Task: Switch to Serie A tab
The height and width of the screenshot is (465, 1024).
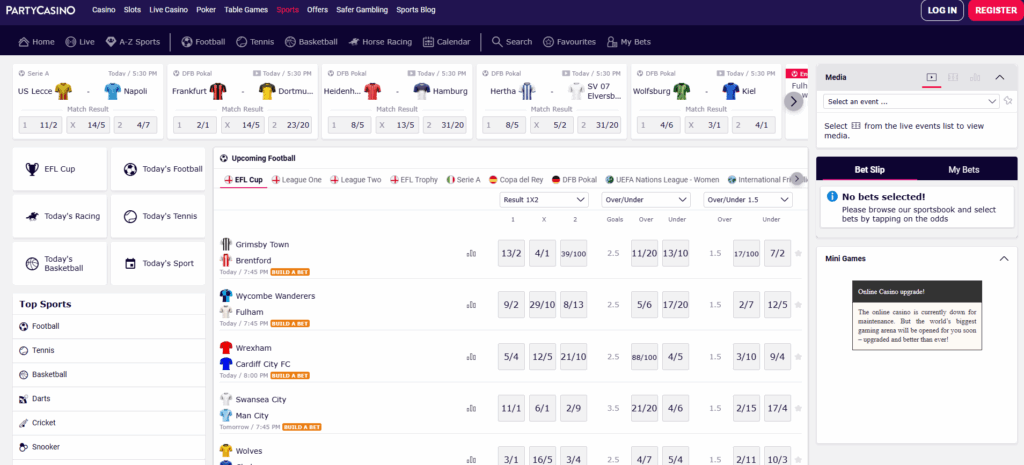Action: [464, 180]
